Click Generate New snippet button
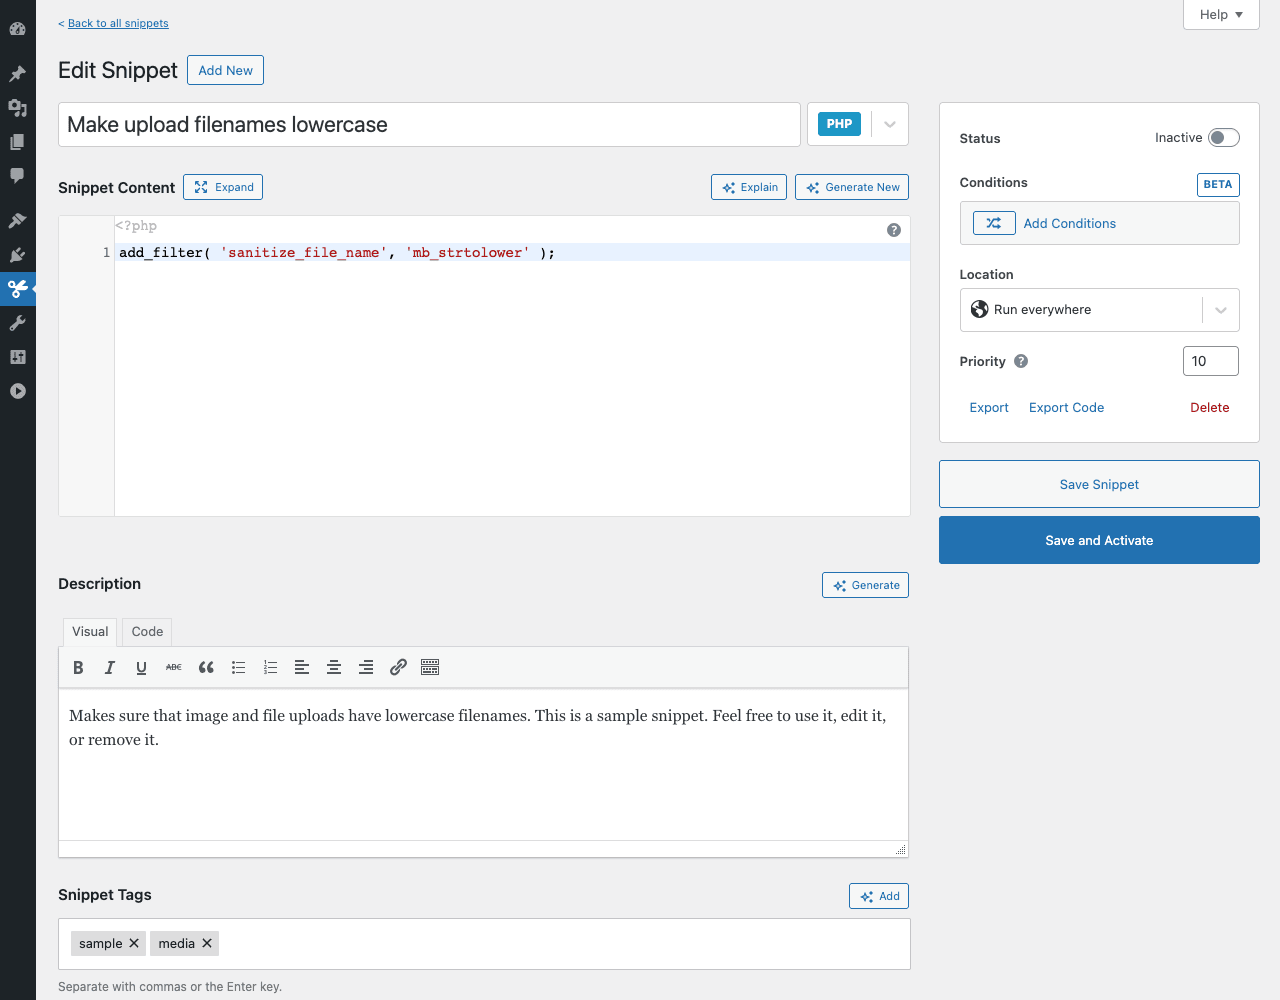The width and height of the screenshot is (1280, 1000). click(x=852, y=187)
